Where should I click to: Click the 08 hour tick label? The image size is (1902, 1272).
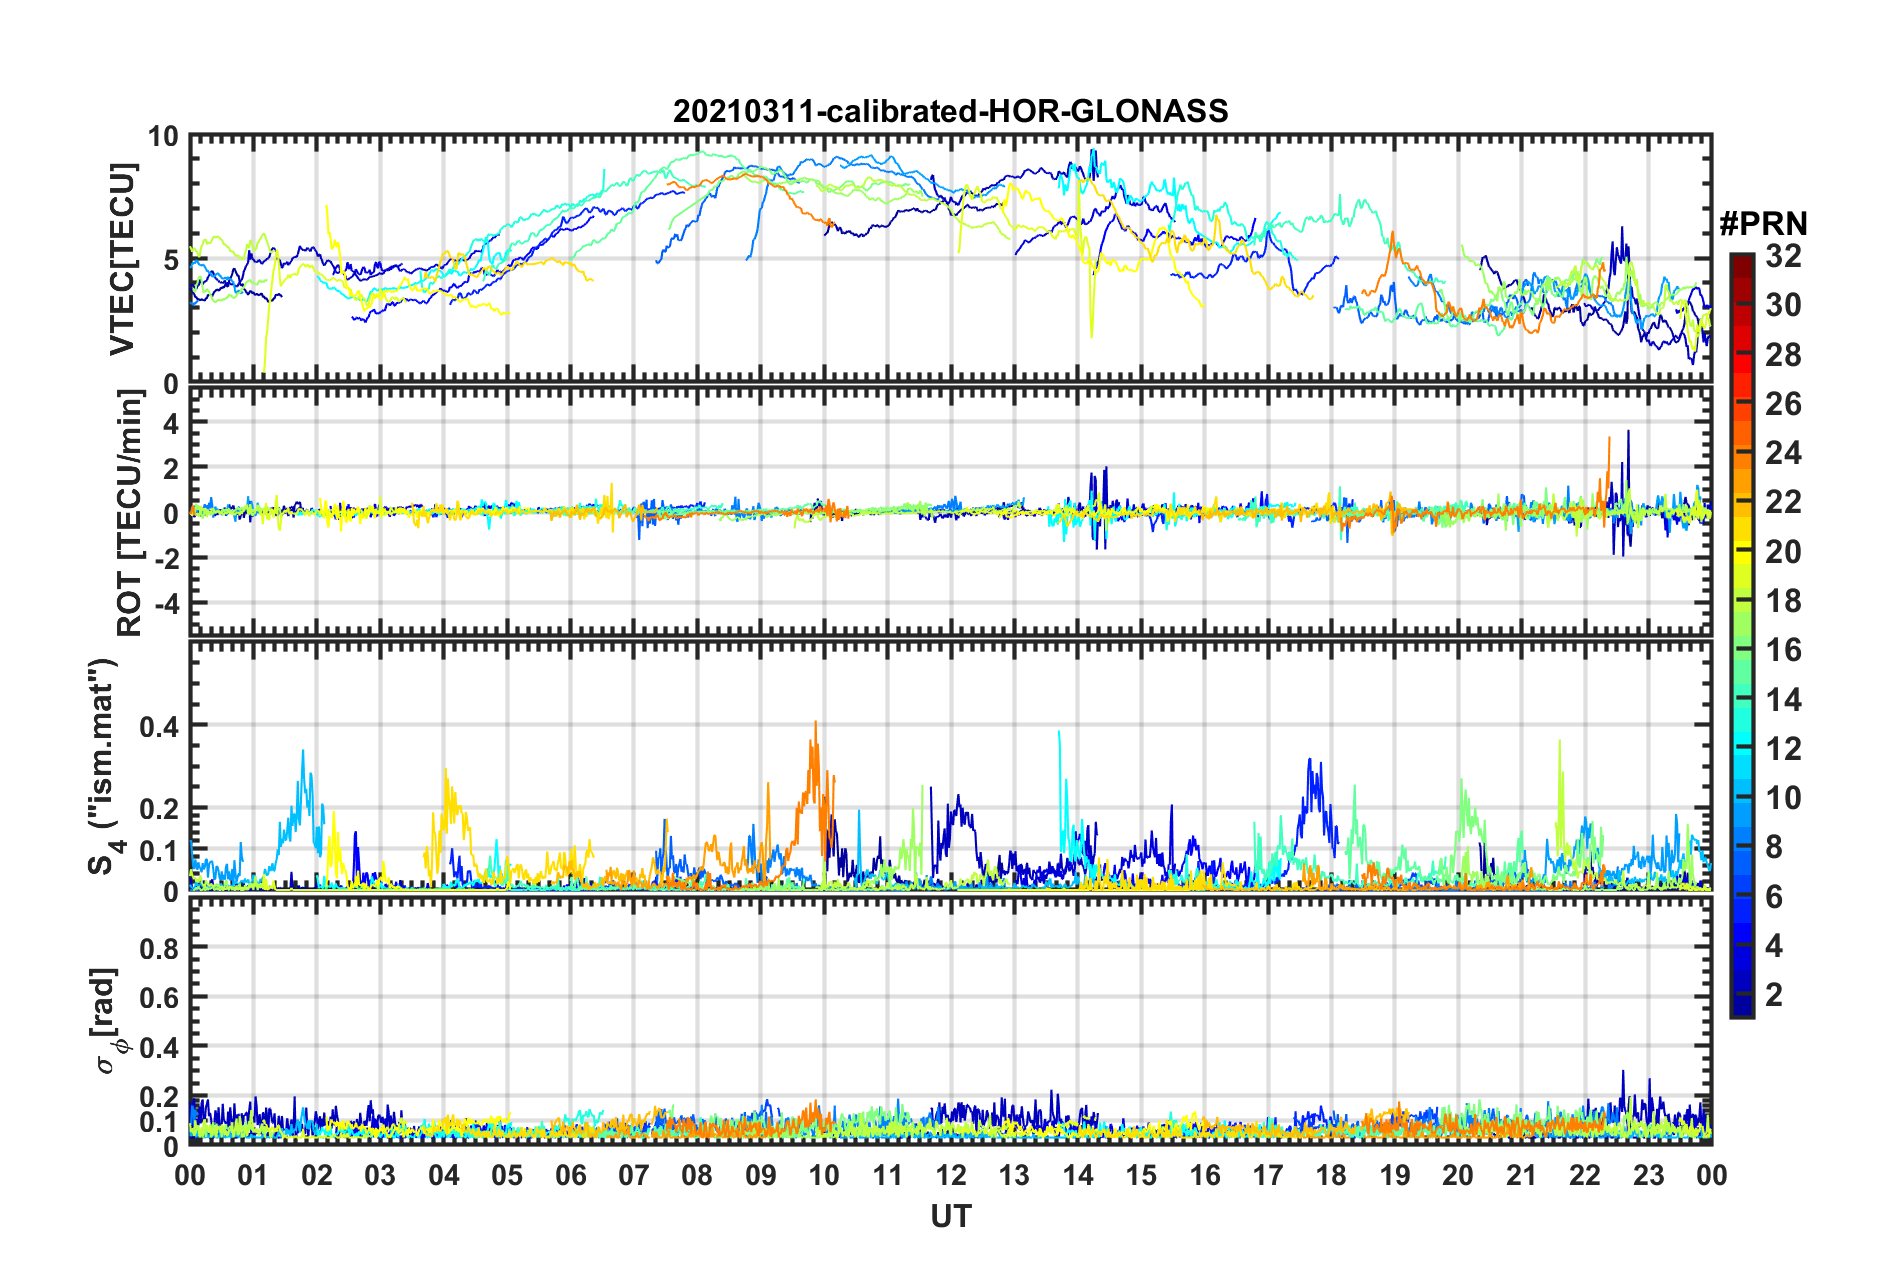point(697,1175)
